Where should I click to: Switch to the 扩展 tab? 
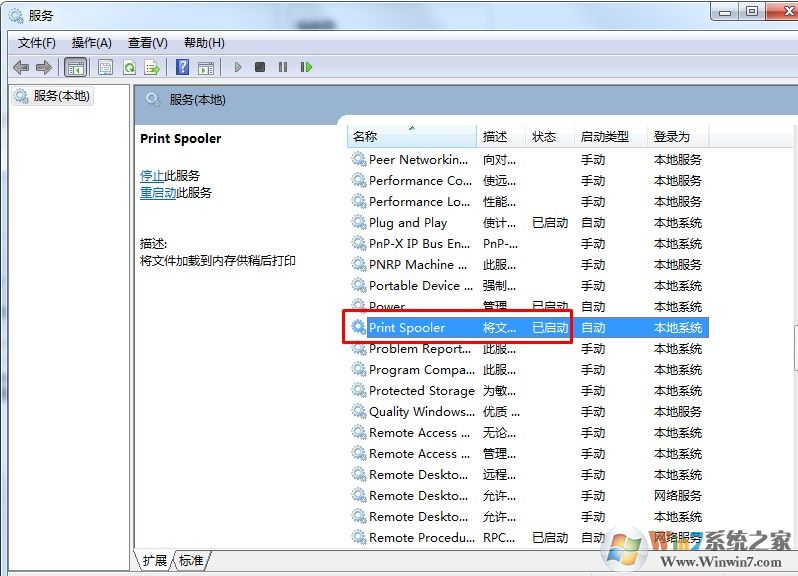click(x=155, y=560)
